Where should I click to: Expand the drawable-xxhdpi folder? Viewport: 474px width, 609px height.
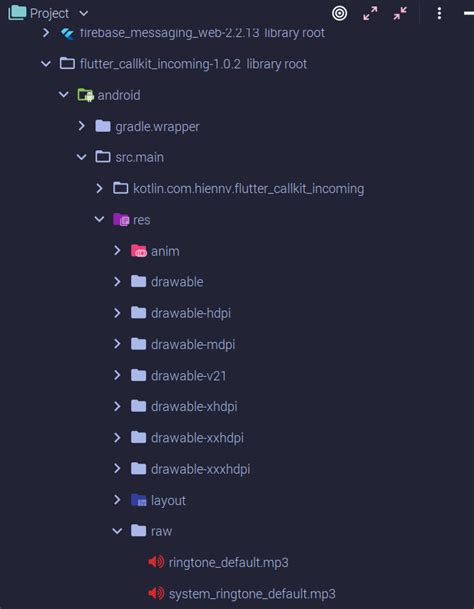click(117, 438)
